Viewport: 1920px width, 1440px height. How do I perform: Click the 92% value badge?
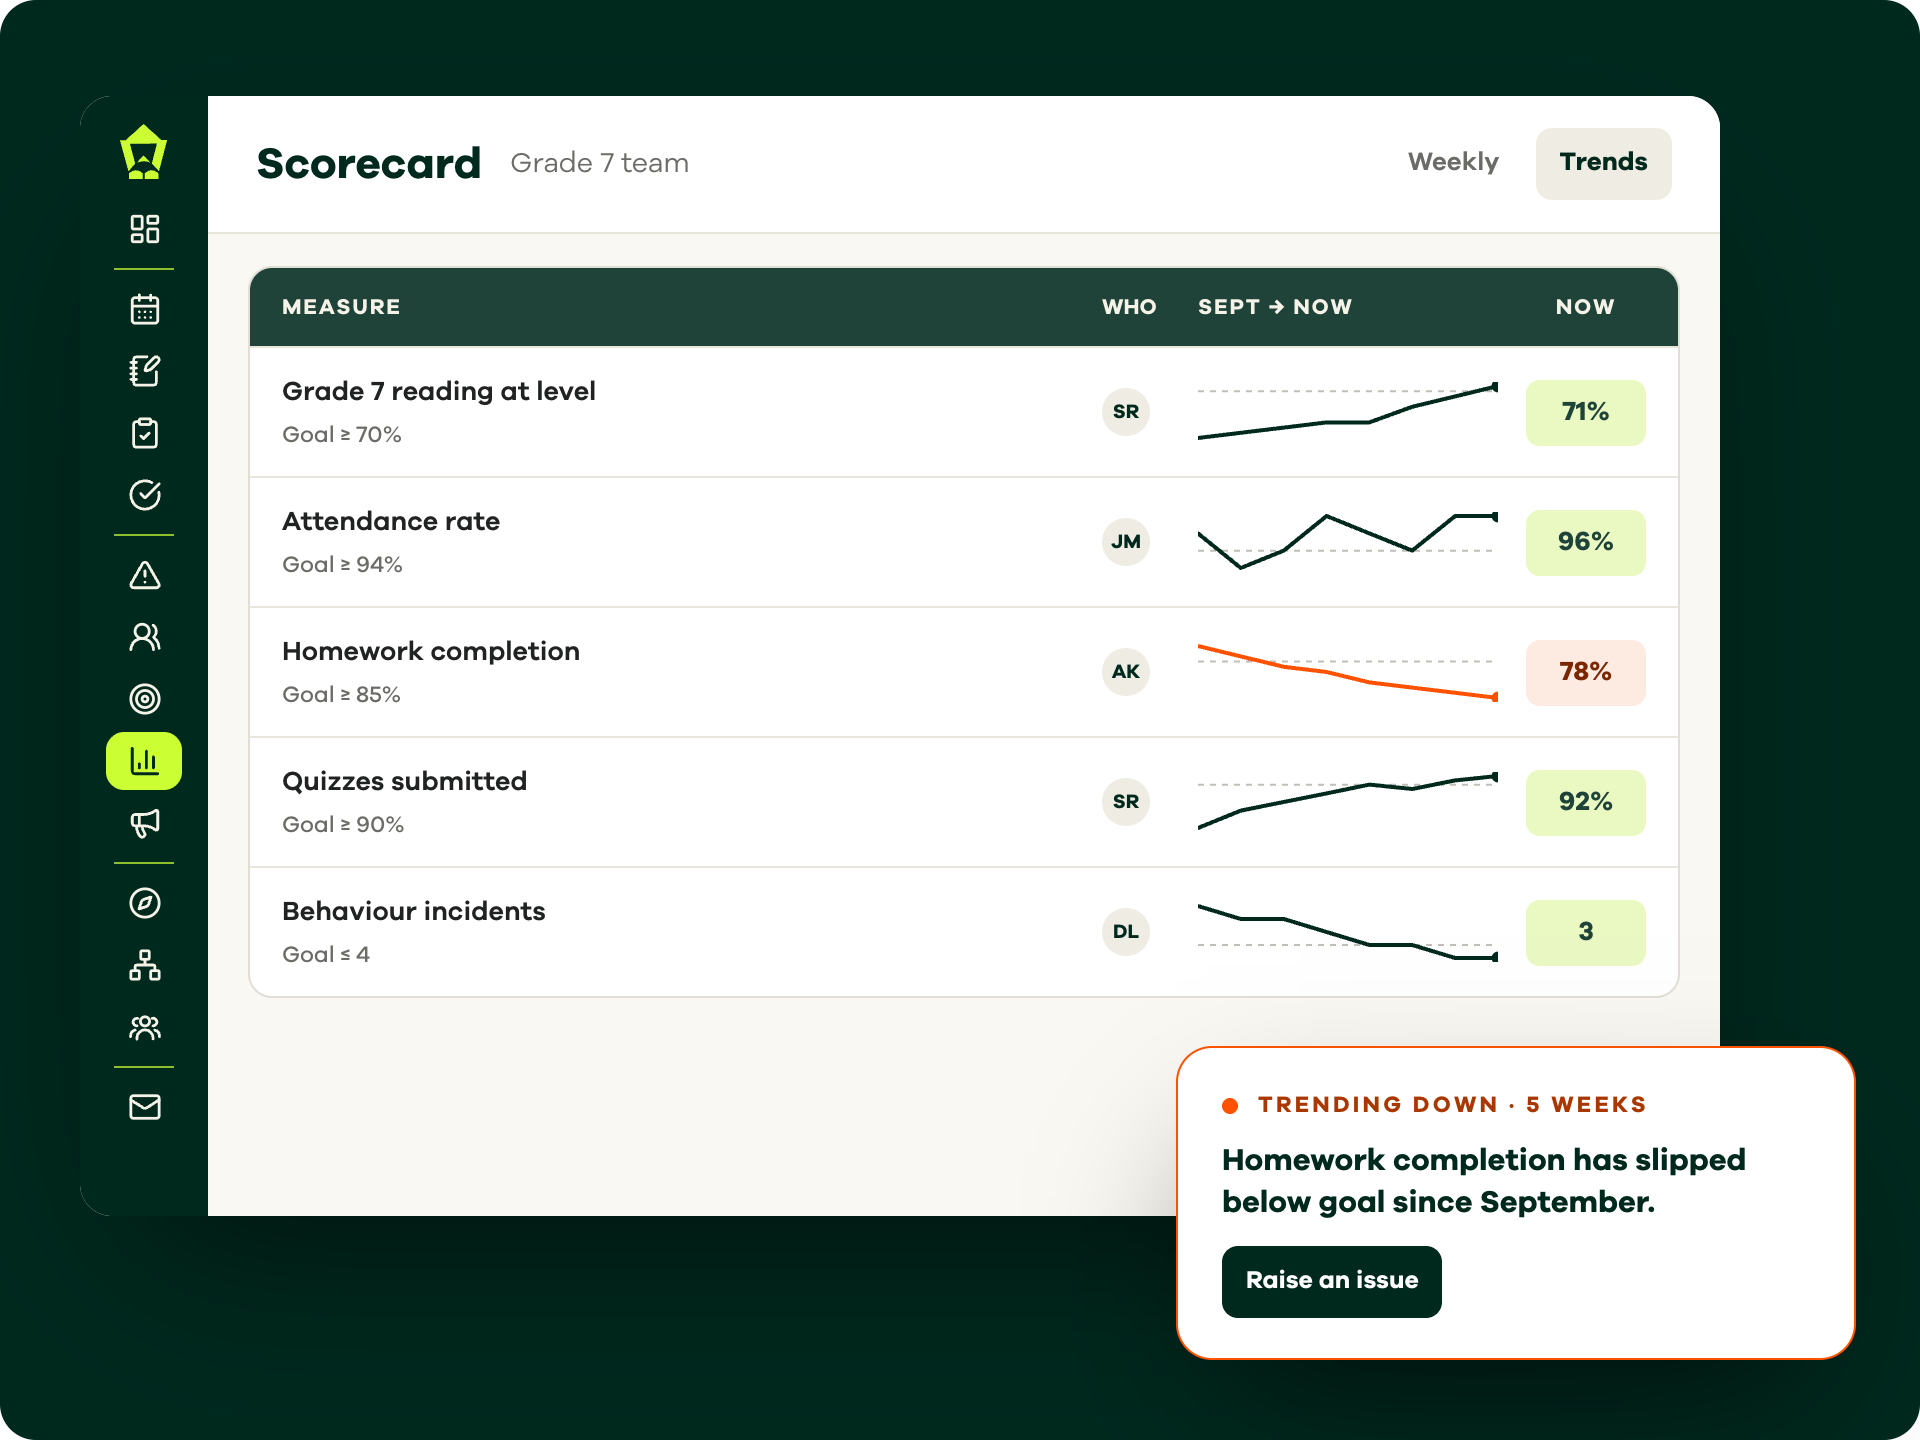click(x=1585, y=802)
